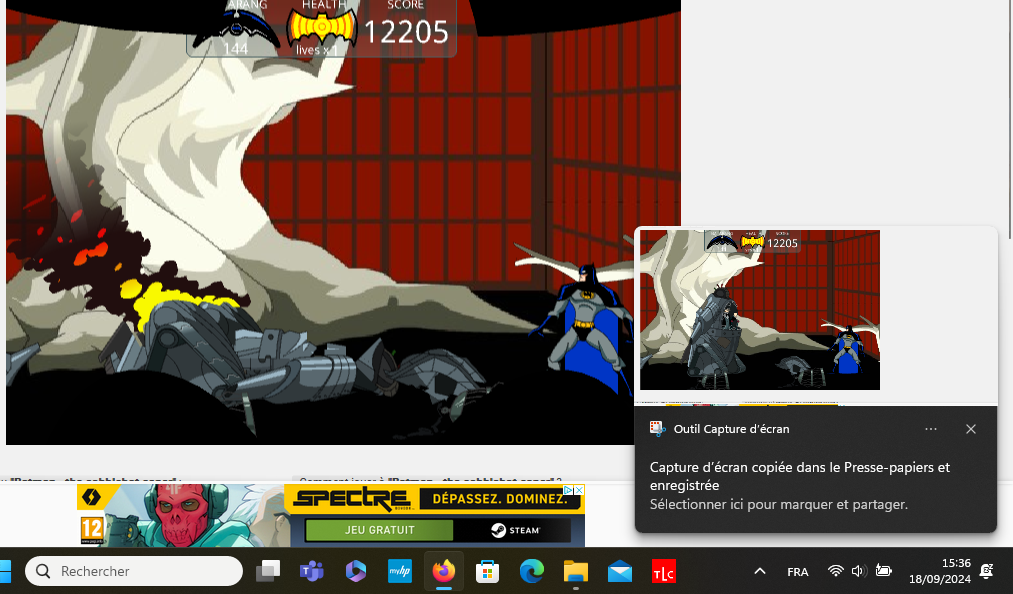The image size is (1013, 594).
Task: Open the Microsoft 365 Copilot taskbar icon
Action: [x=355, y=571]
